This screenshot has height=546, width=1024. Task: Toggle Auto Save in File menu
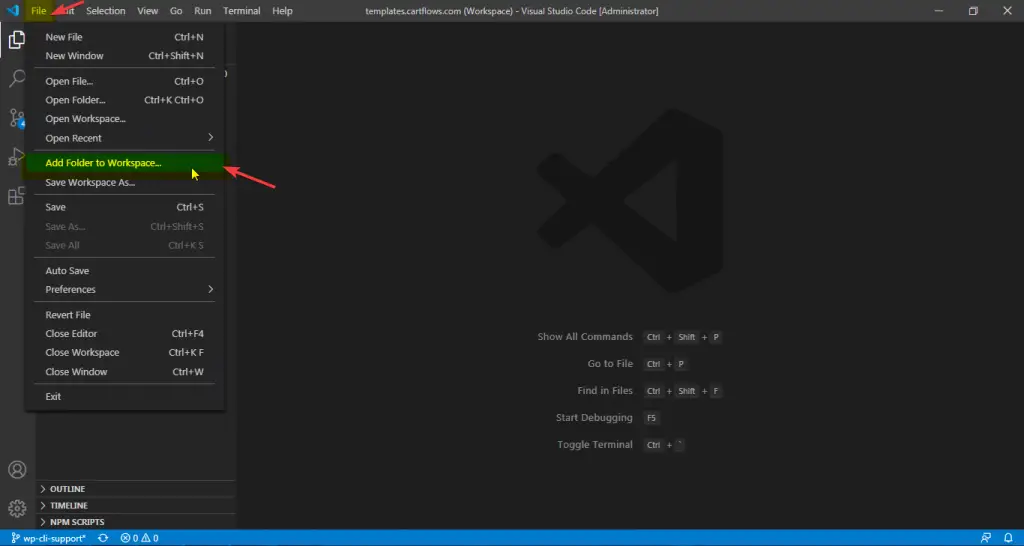[x=124, y=270]
